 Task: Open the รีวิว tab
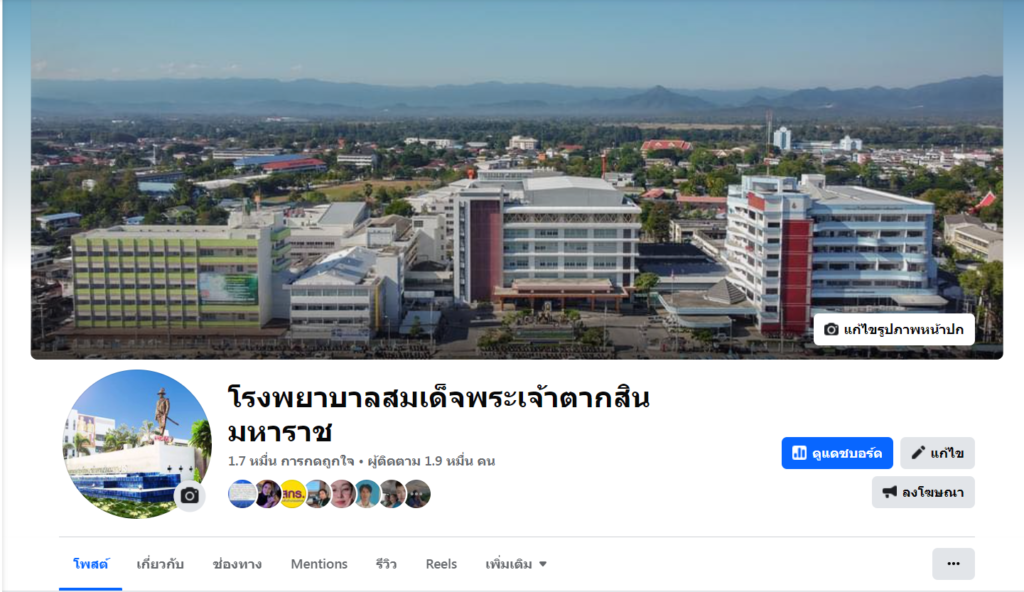click(386, 564)
